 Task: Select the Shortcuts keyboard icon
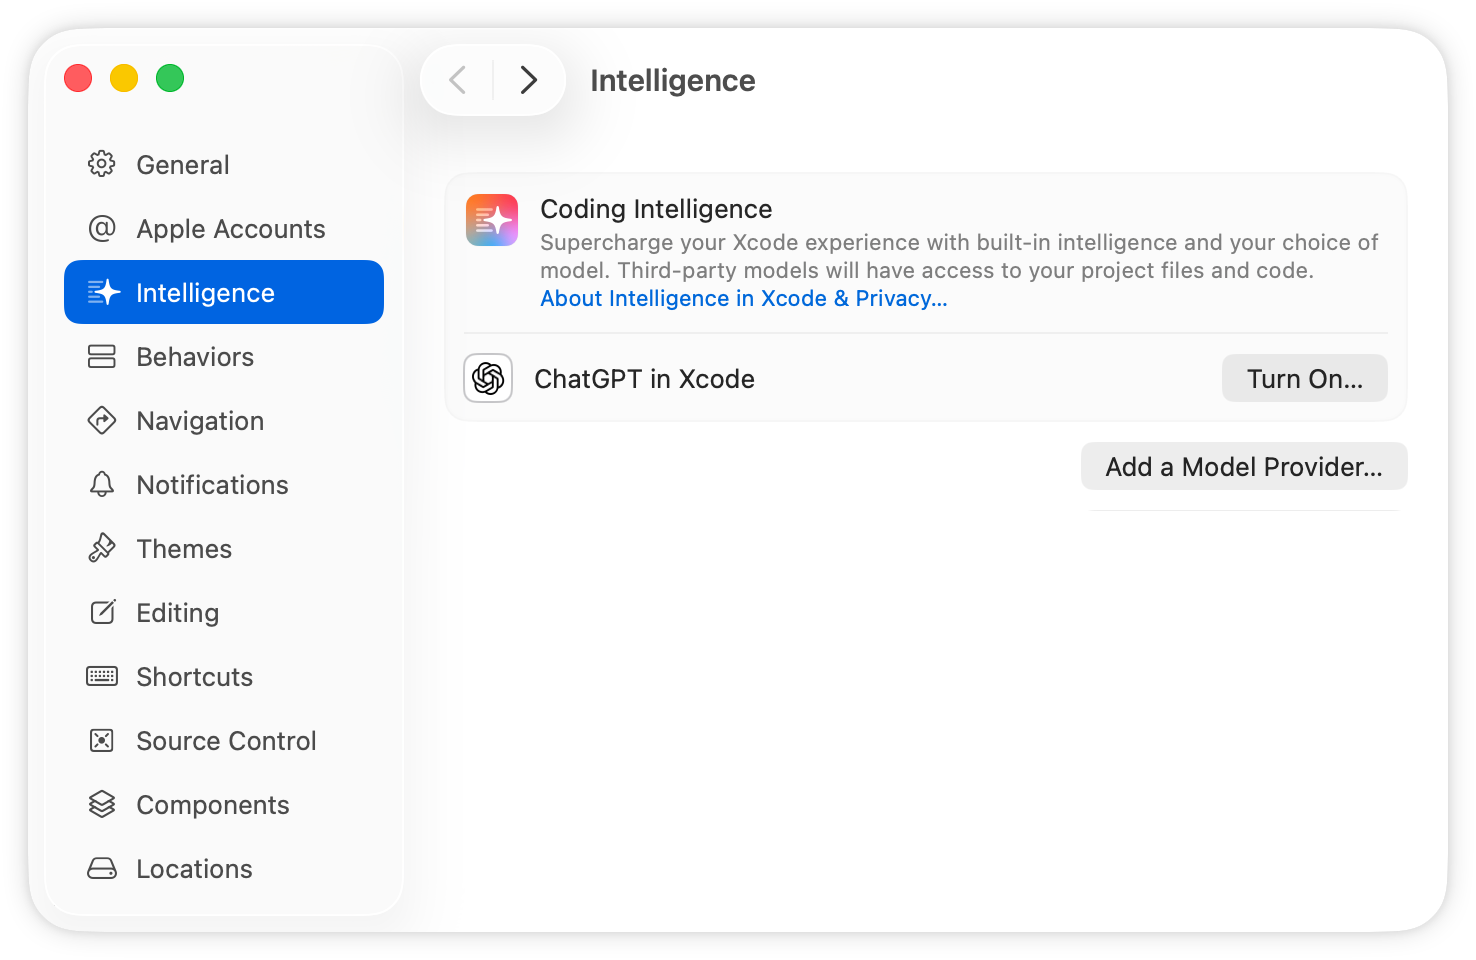click(101, 676)
